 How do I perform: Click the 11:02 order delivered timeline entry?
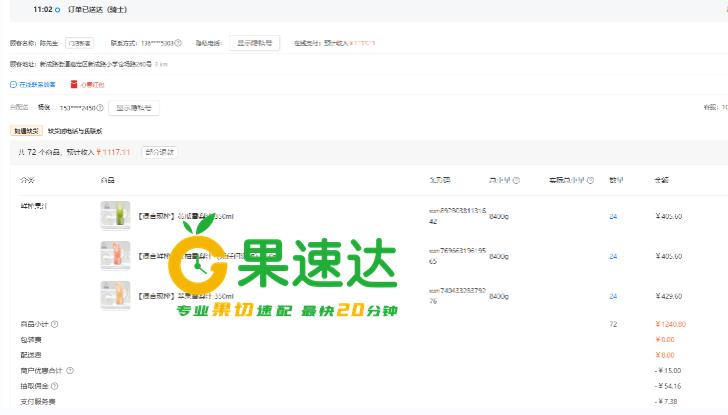(80, 9)
